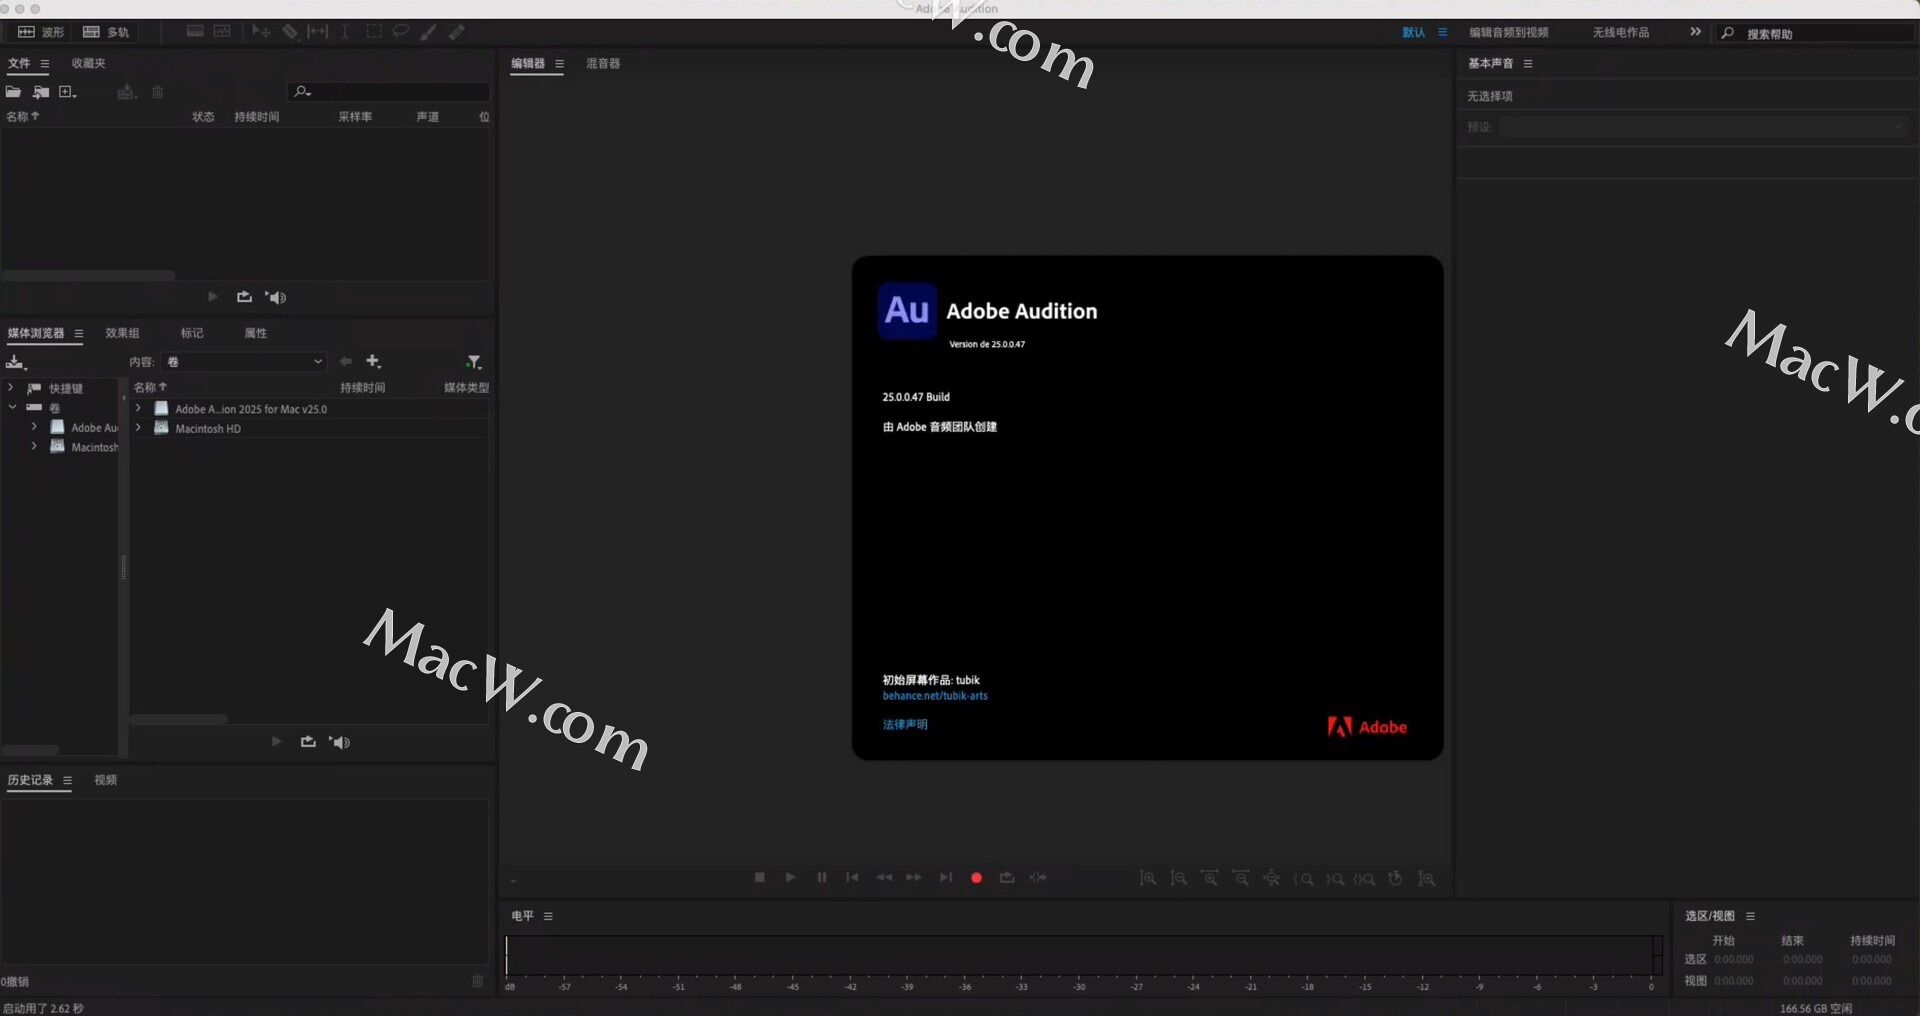This screenshot has height=1016, width=1920.
Task: Click transport Play button
Action: 790,877
